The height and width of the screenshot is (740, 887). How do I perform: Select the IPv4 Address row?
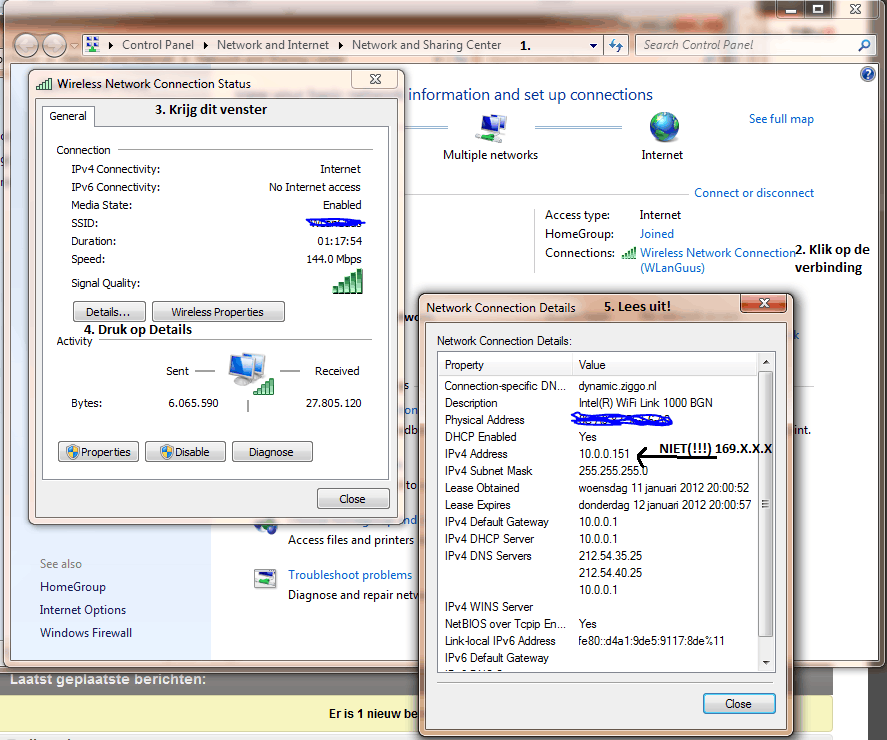pyautogui.click(x=598, y=454)
